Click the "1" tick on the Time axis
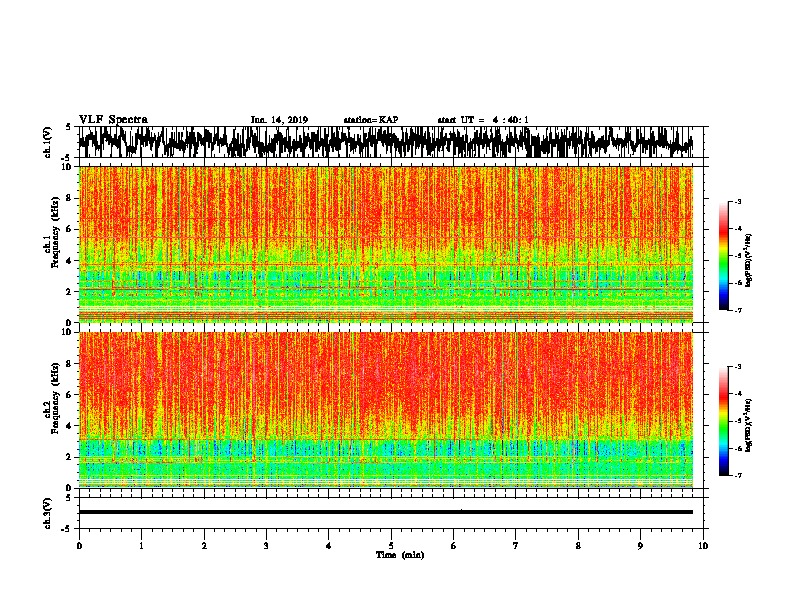 (141, 546)
